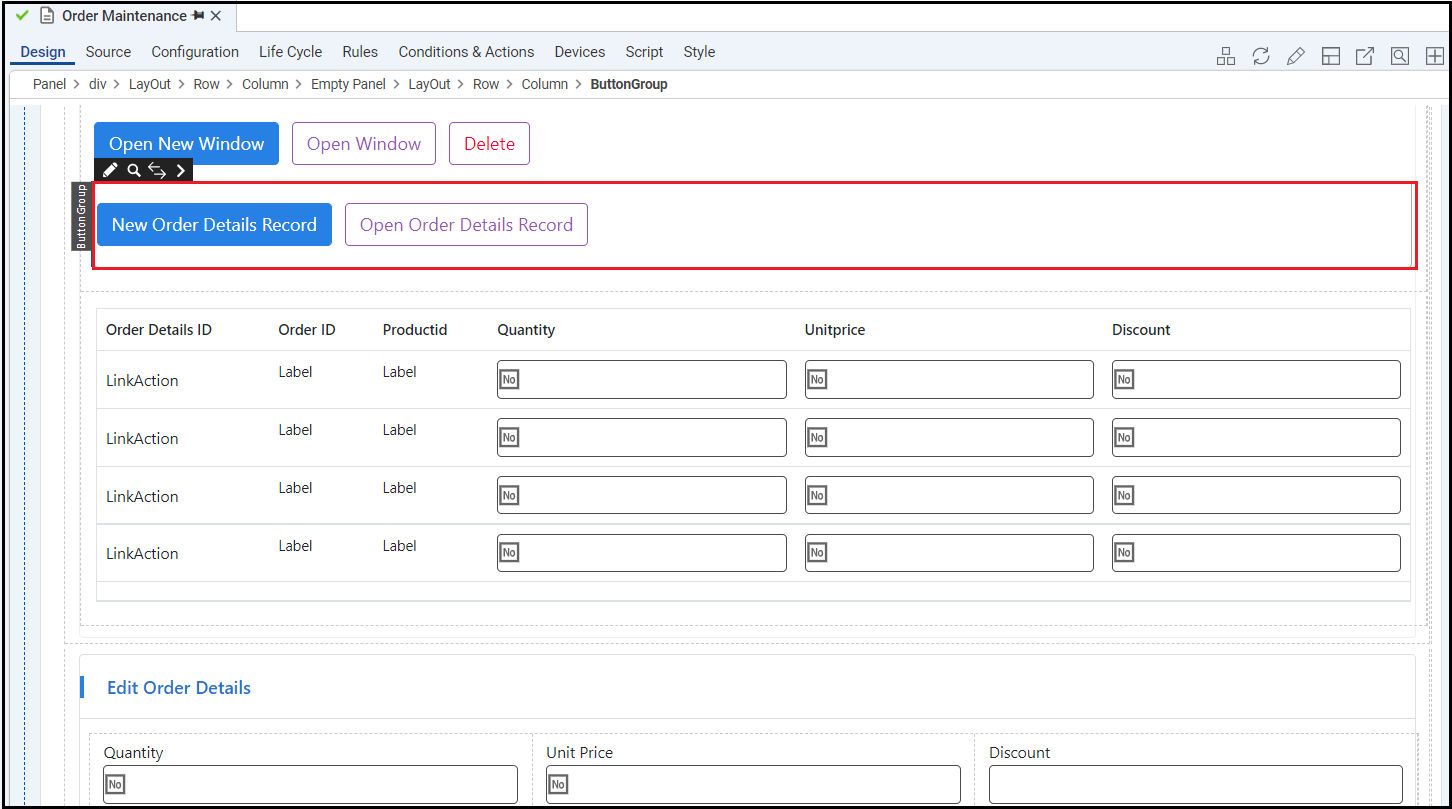Expand the right chevron in the floating toolbar

[180, 170]
